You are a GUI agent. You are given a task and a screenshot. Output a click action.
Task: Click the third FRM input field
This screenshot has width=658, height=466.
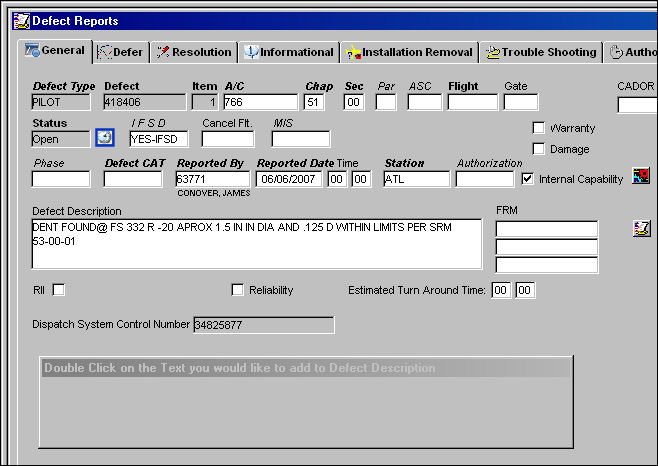click(547, 265)
